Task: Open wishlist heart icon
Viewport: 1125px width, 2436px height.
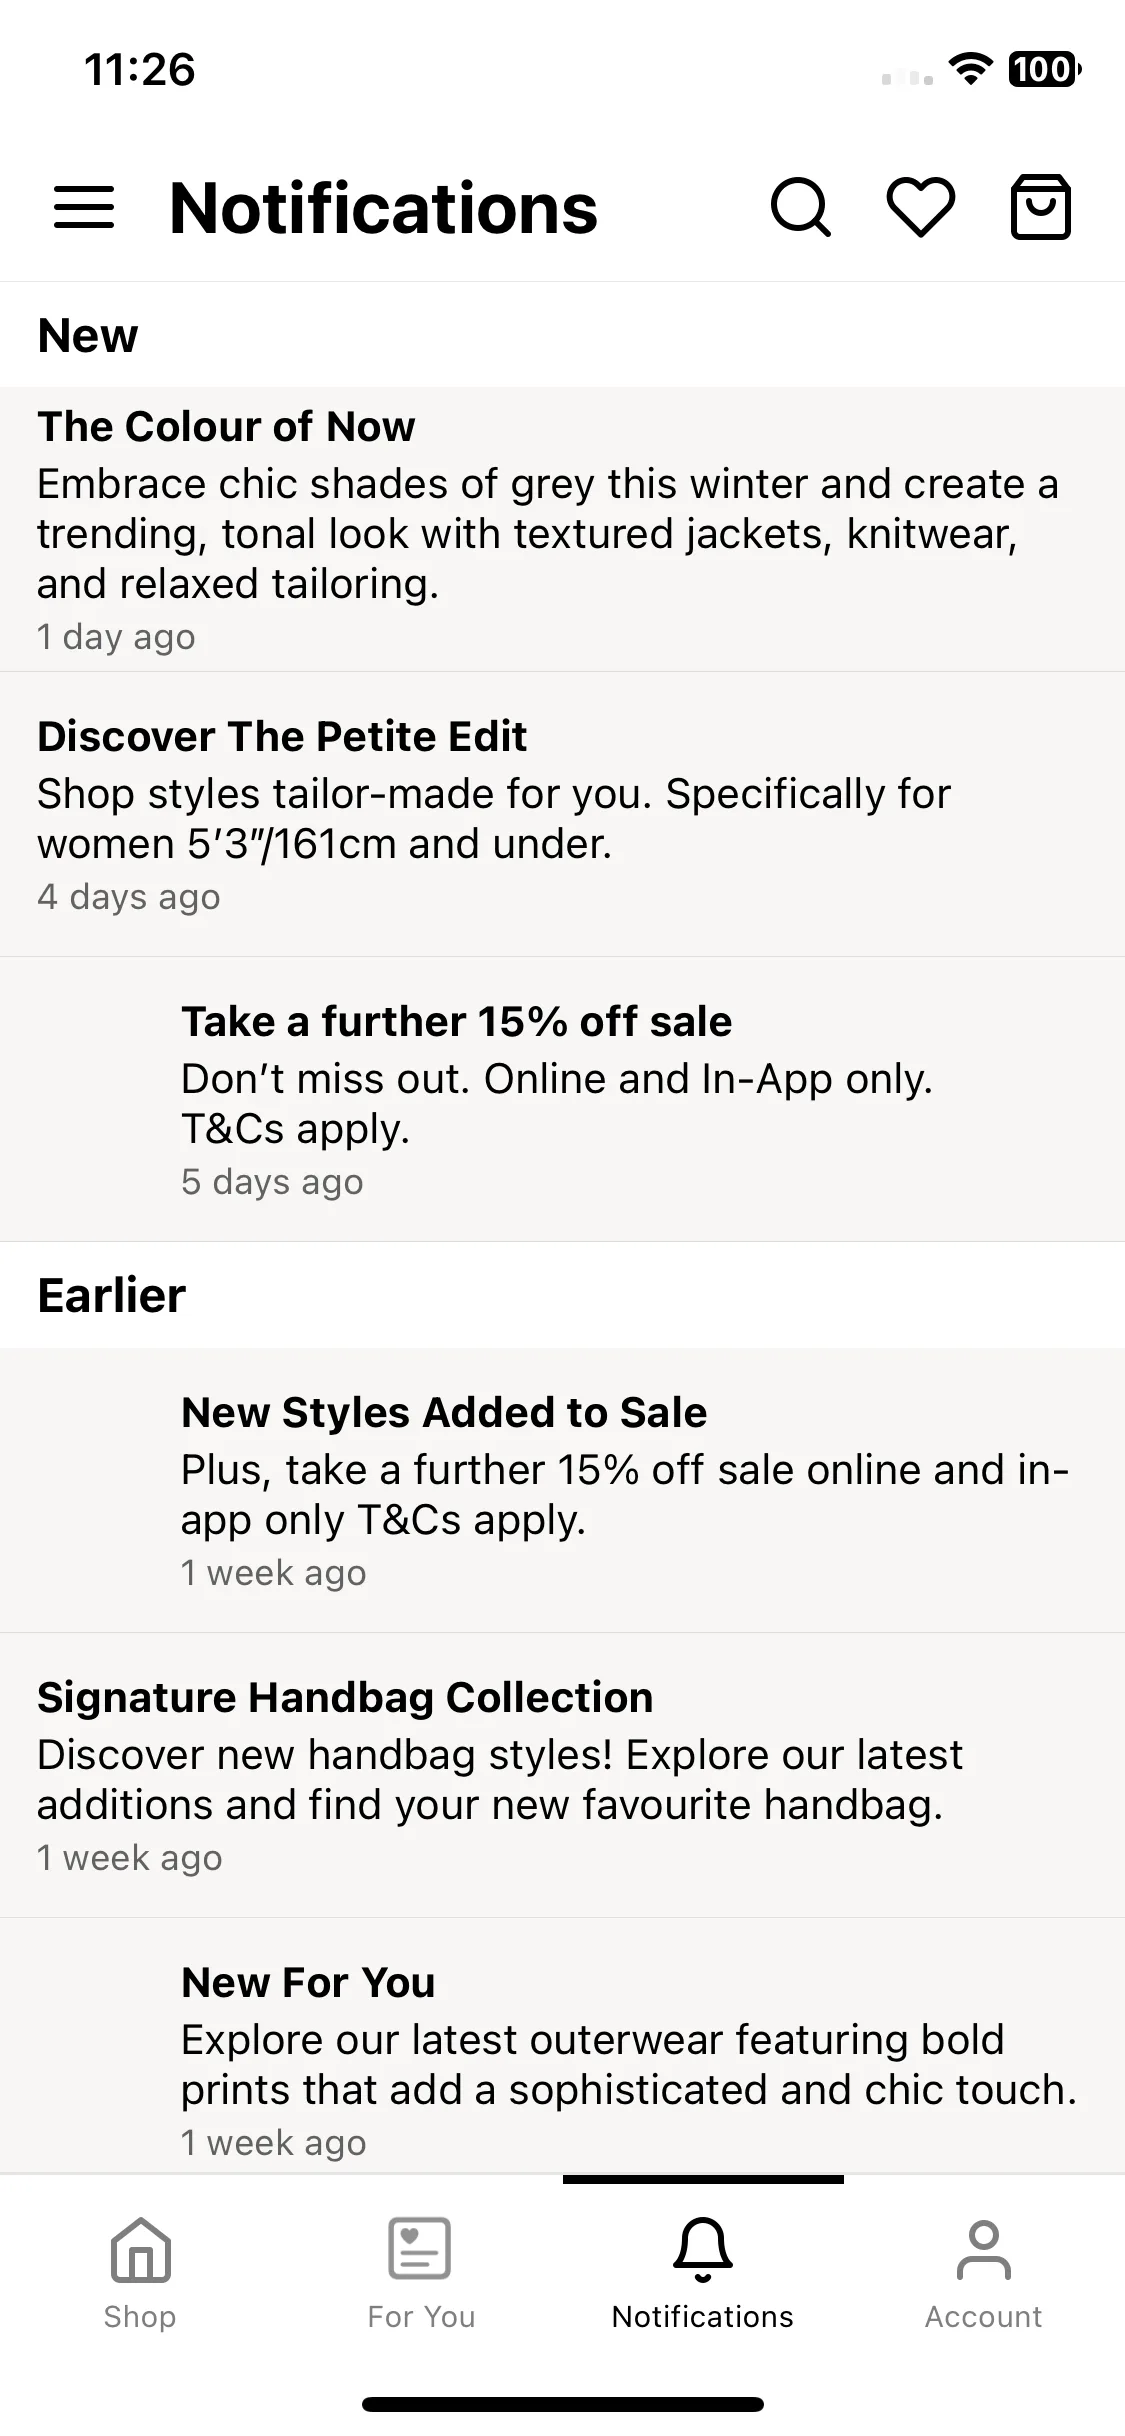Action: click(921, 208)
